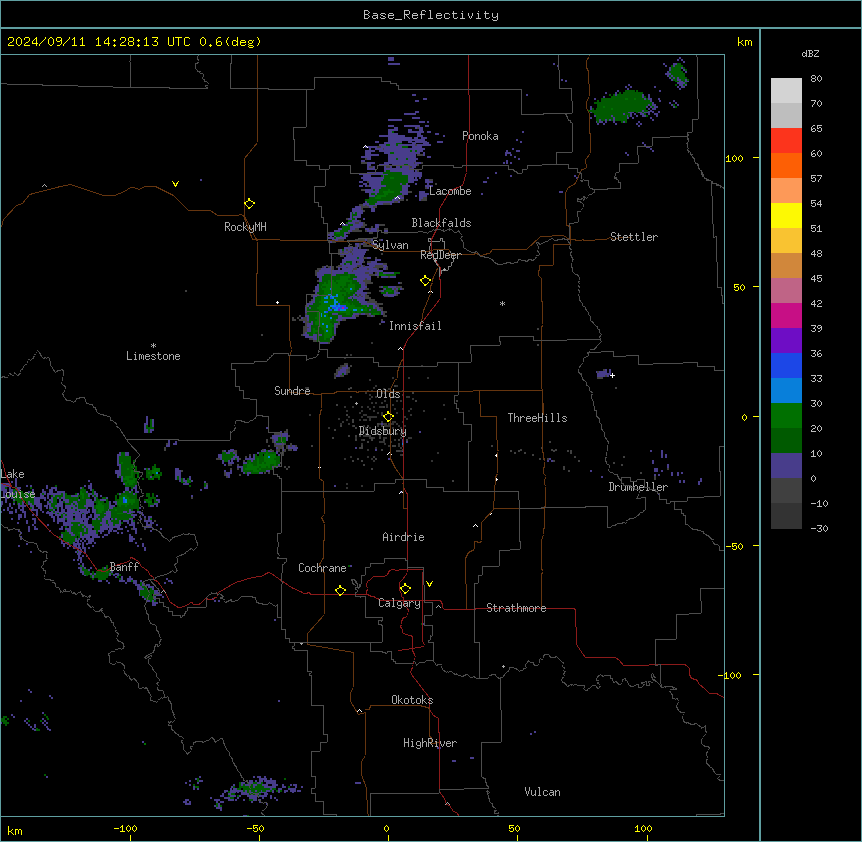
Task: Click the Sylvan label on the map
Action: tap(390, 245)
